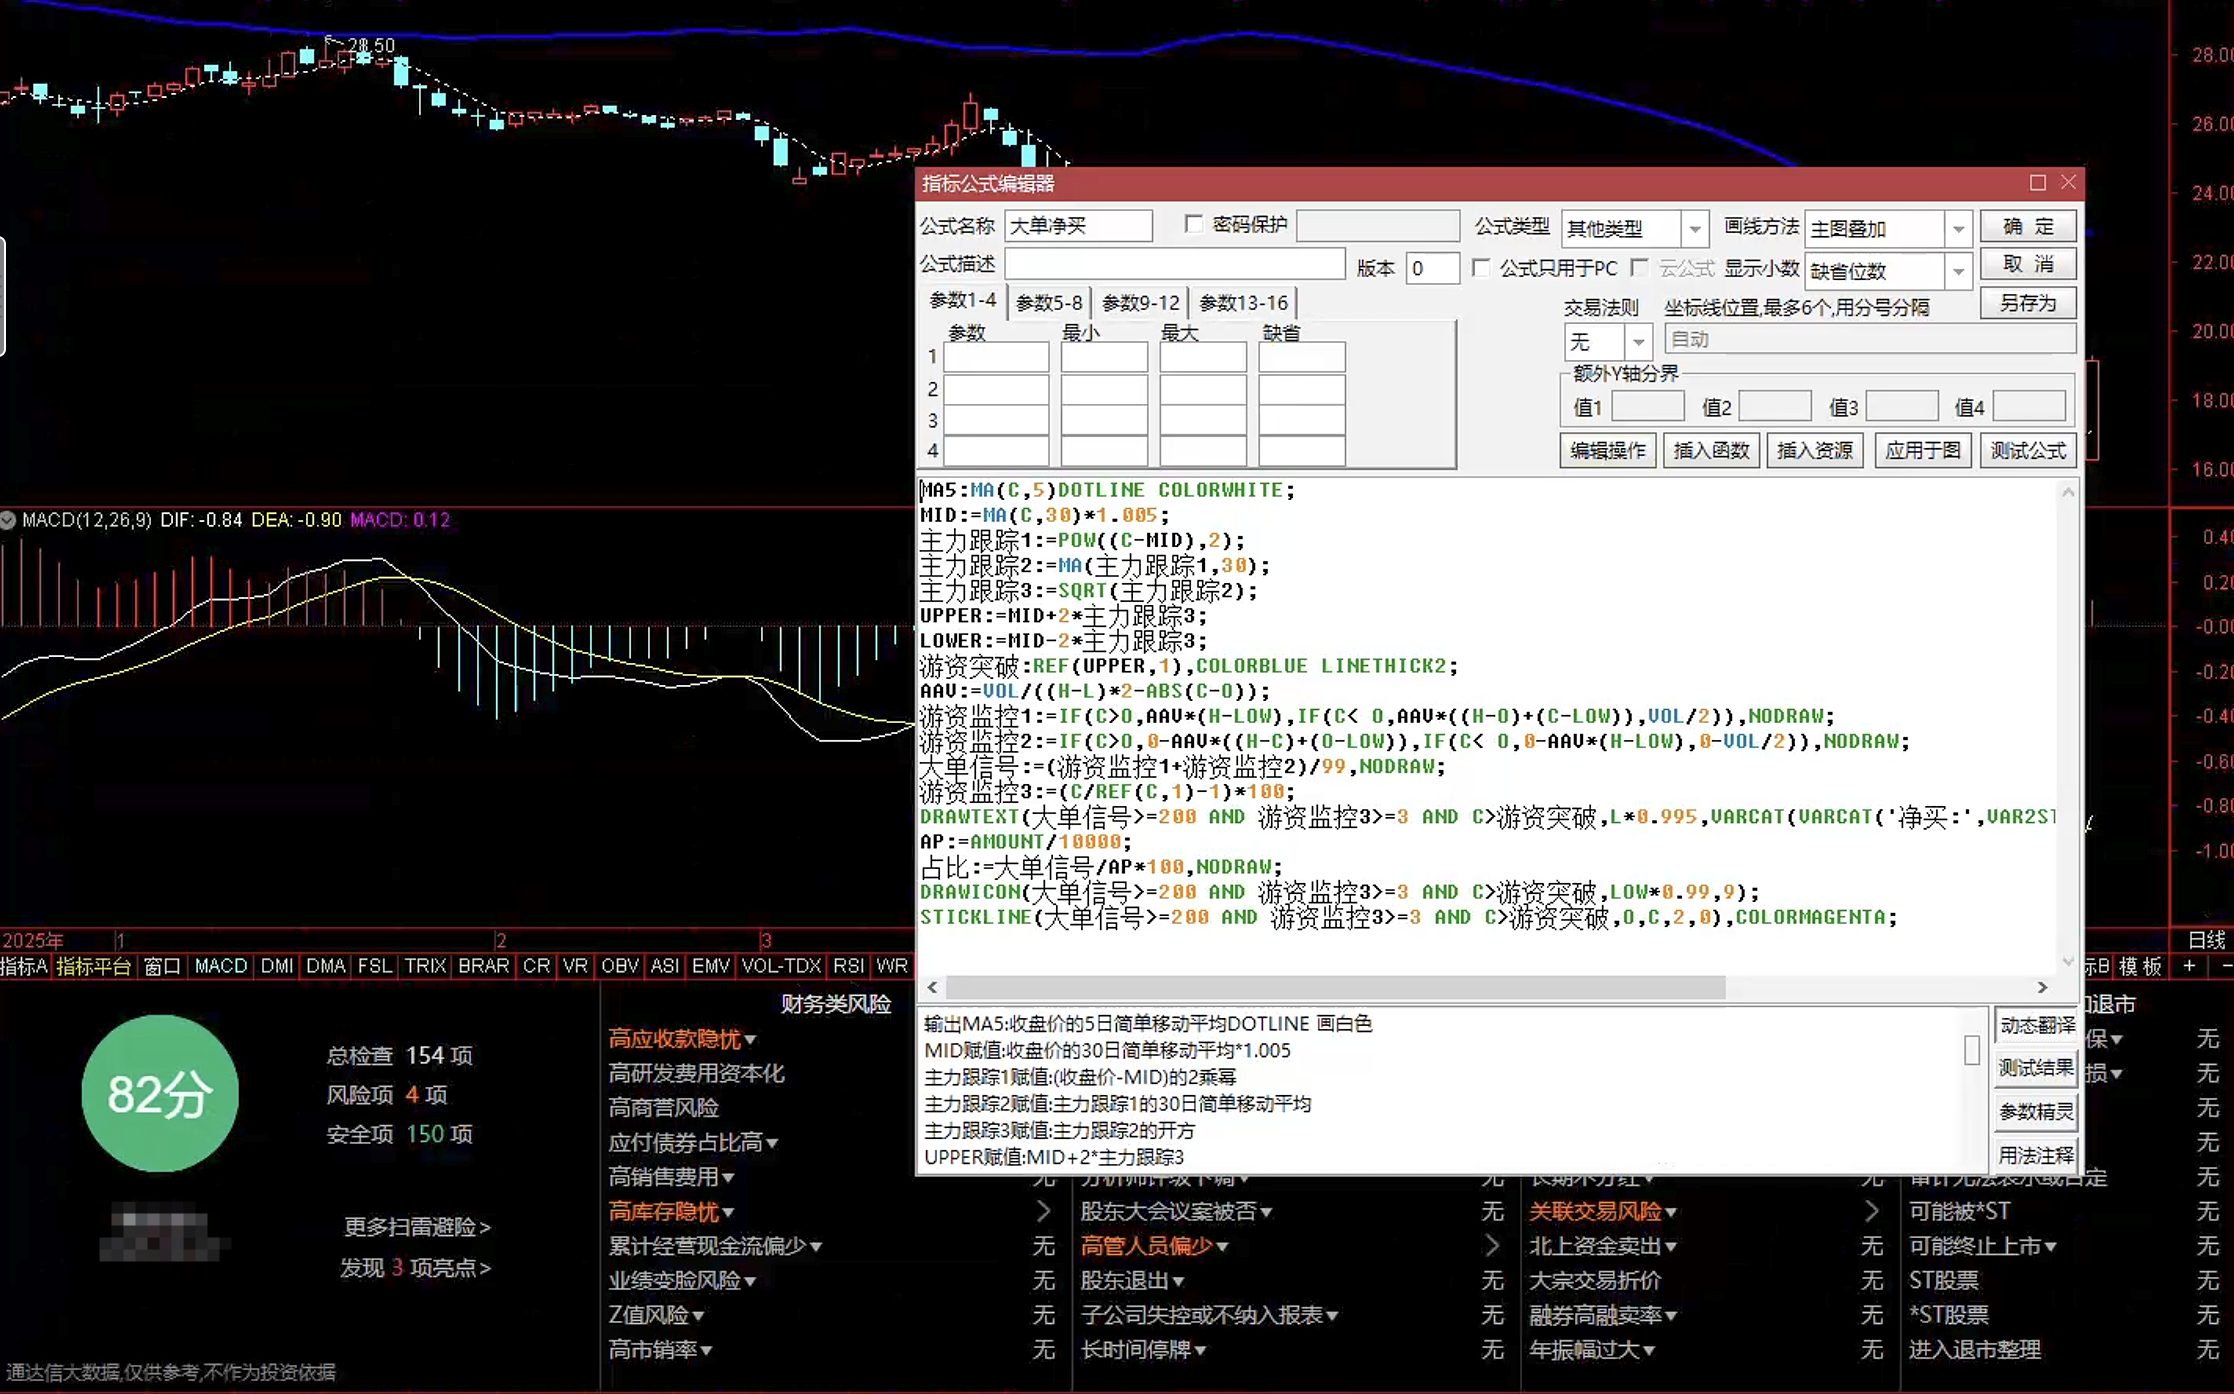The image size is (2234, 1394).
Task: Click the 取消 button
Action: [x=2028, y=264]
